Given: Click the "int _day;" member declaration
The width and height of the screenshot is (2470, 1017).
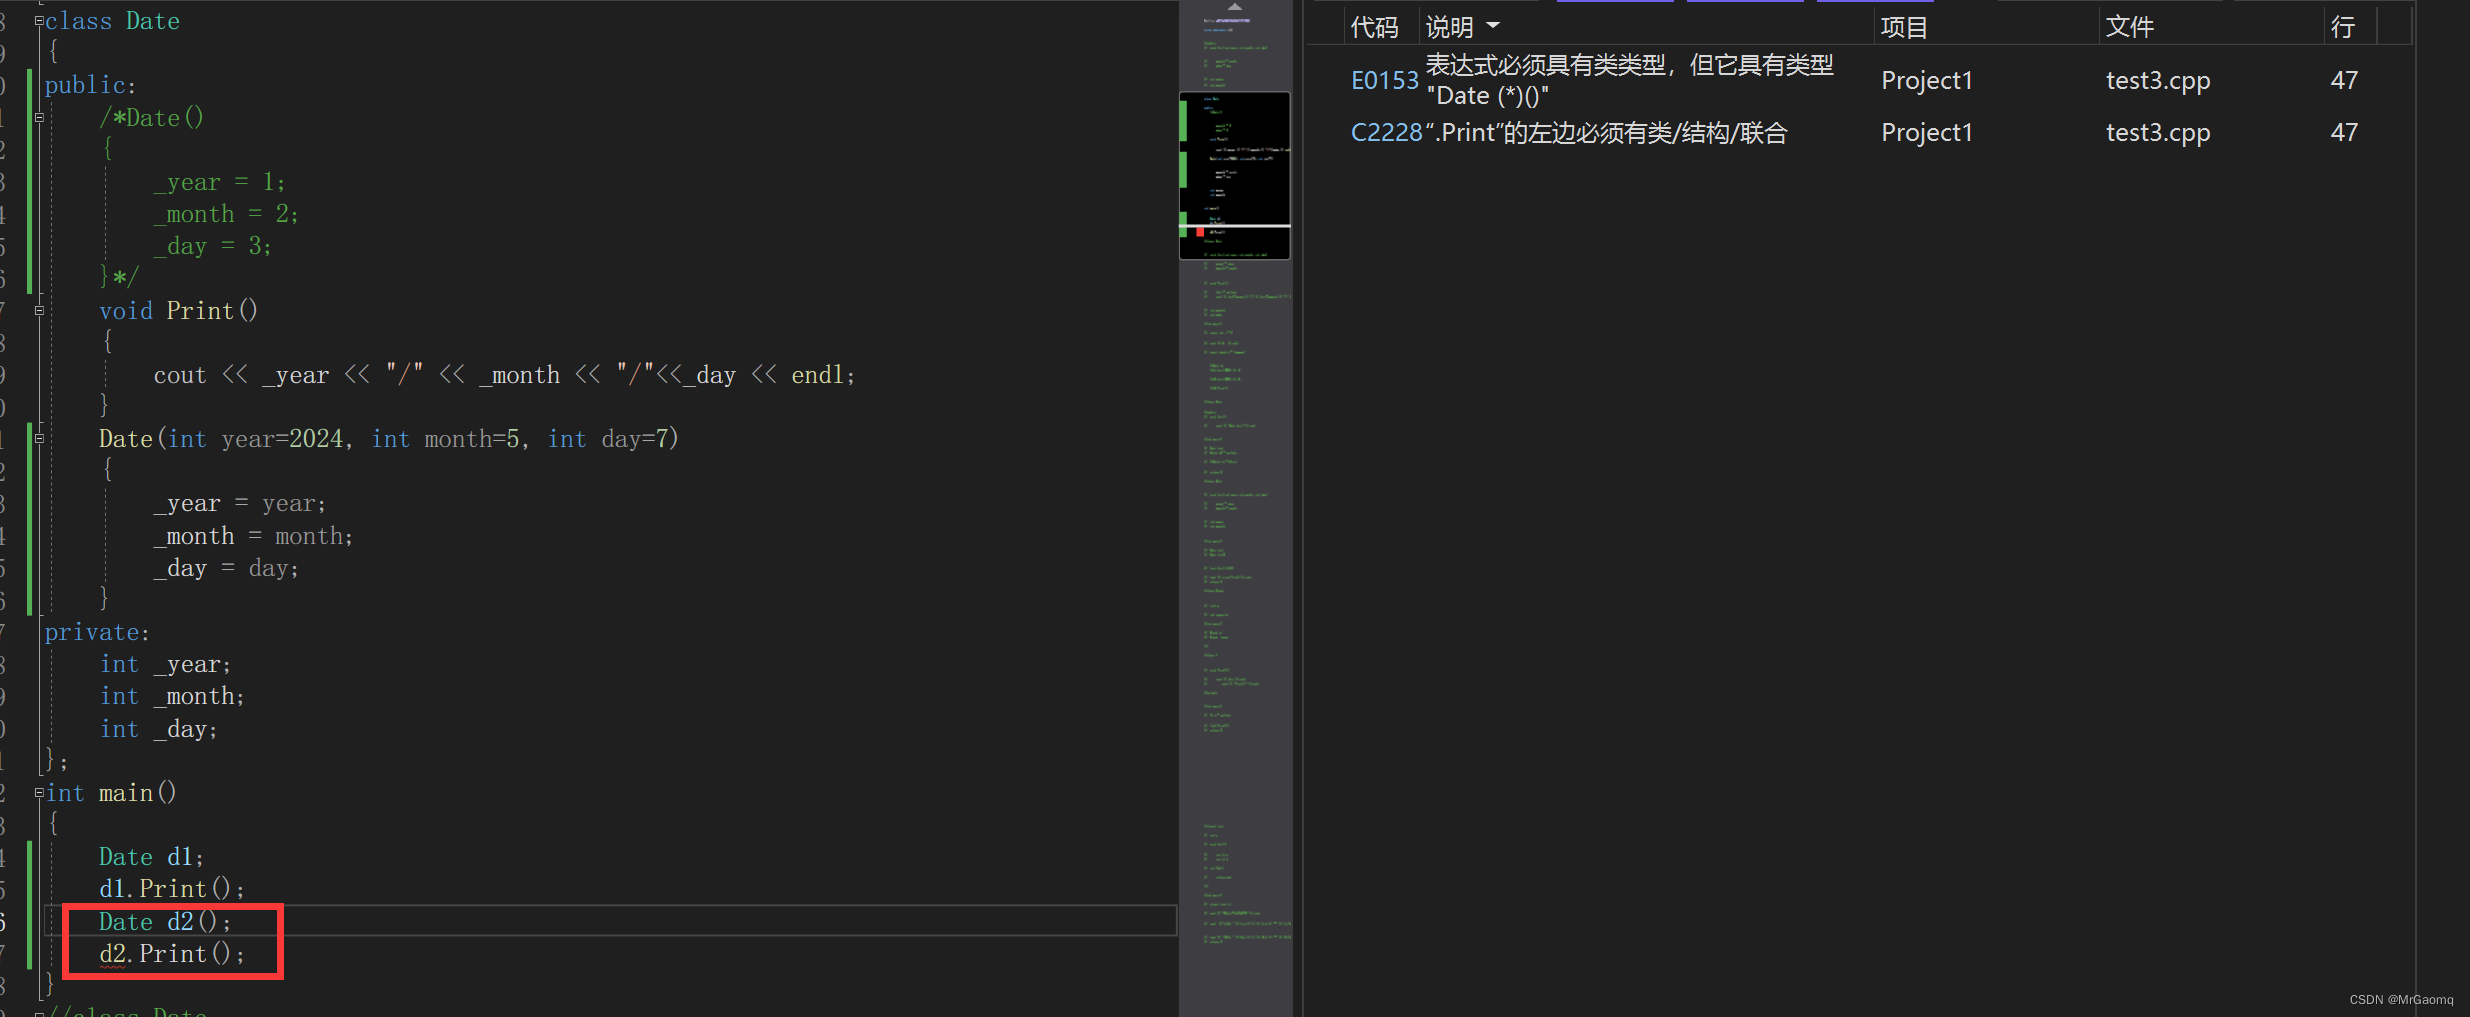Looking at the screenshot, I should click(158, 728).
